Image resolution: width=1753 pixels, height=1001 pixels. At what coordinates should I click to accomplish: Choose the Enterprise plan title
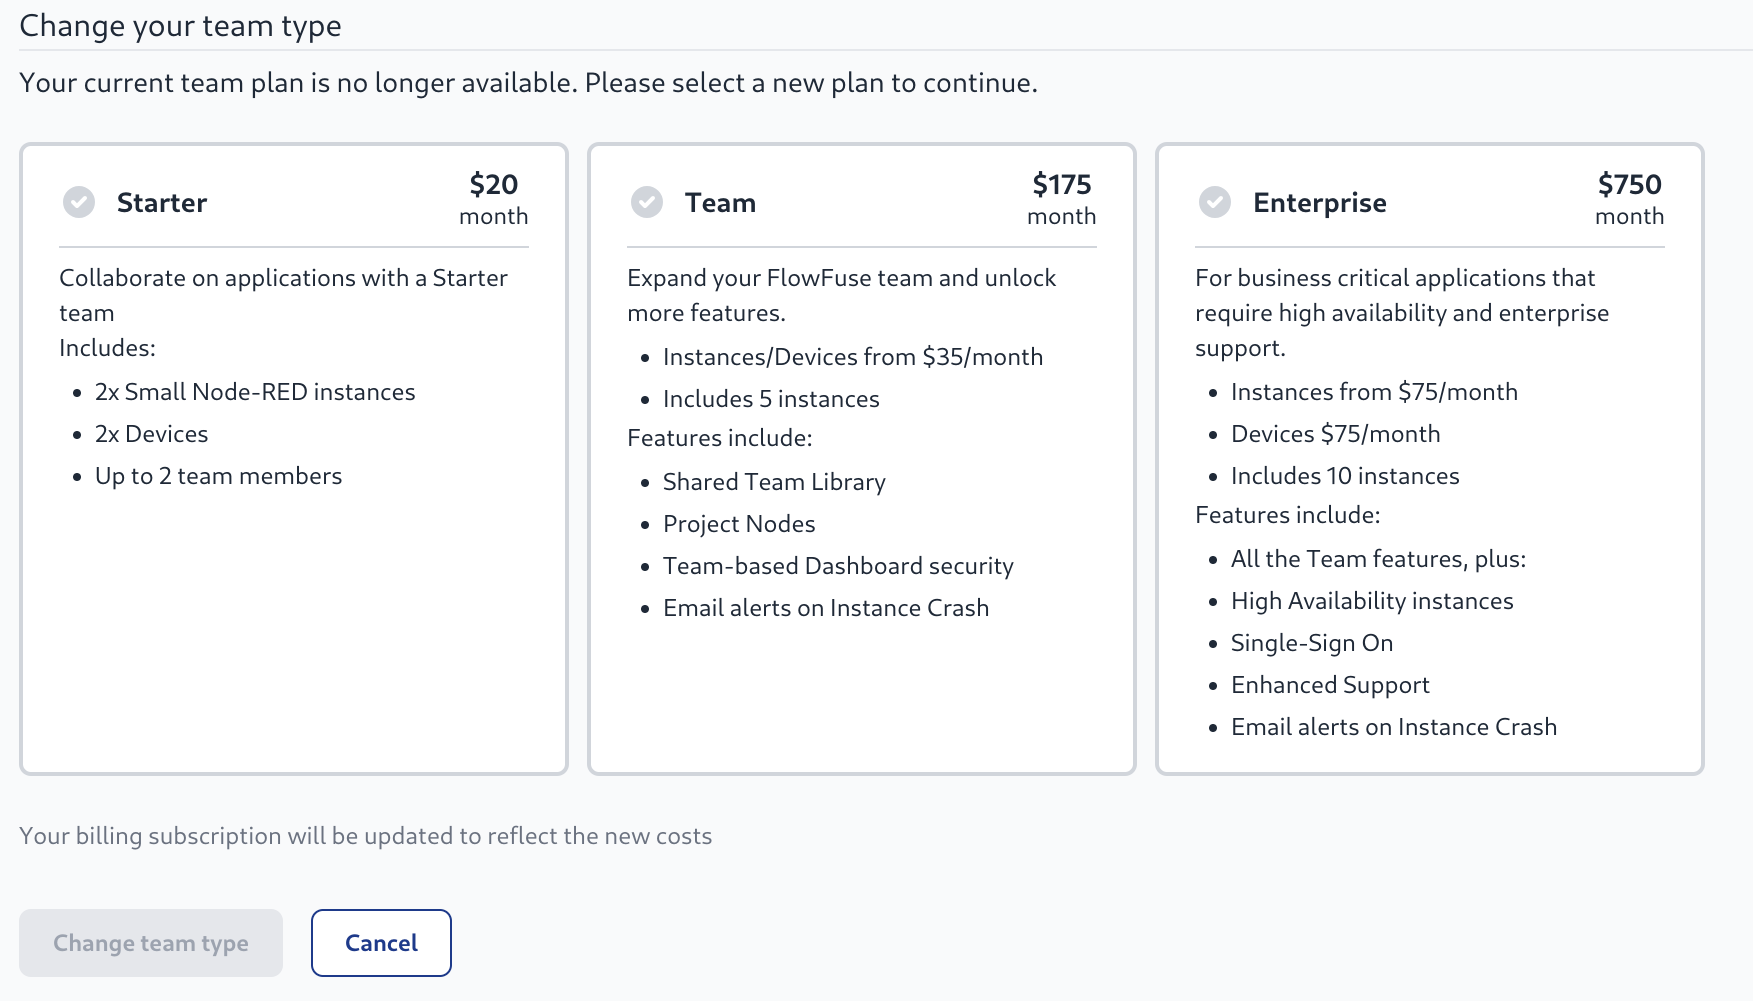coord(1320,203)
